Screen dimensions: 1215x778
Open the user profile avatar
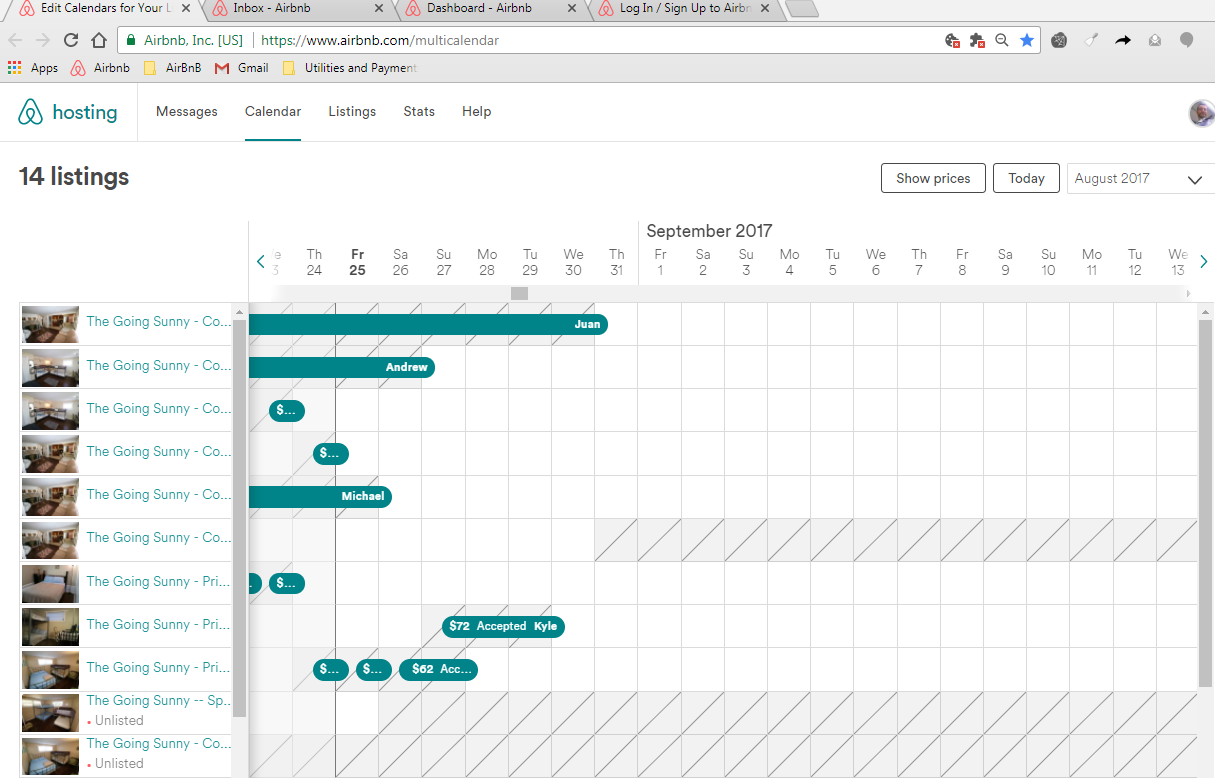[x=1201, y=113]
